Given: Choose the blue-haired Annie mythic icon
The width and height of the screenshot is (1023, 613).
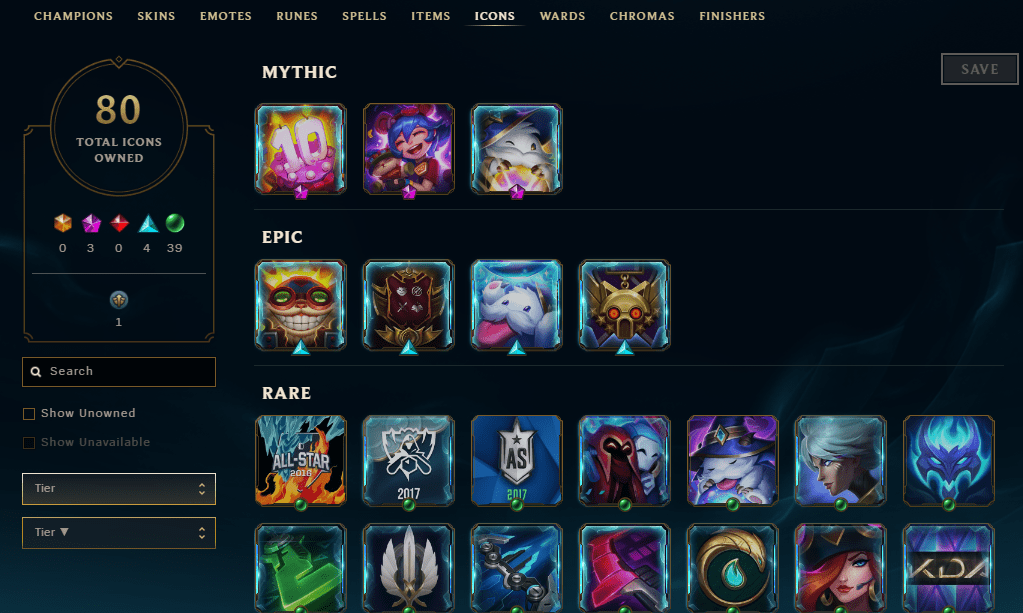Looking at the screenshot, I should click(x=408, y=149).
